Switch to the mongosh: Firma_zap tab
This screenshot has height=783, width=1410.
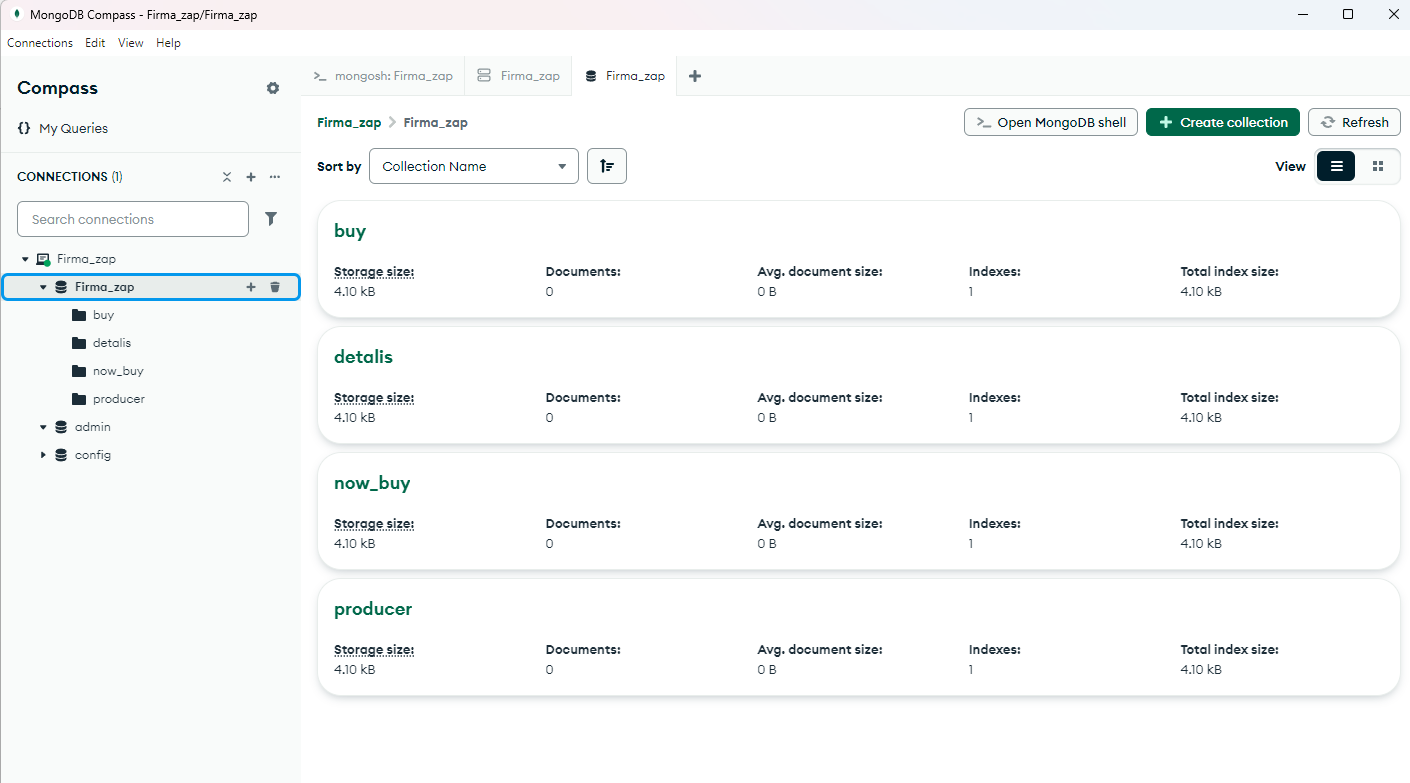tap(383, 76)
